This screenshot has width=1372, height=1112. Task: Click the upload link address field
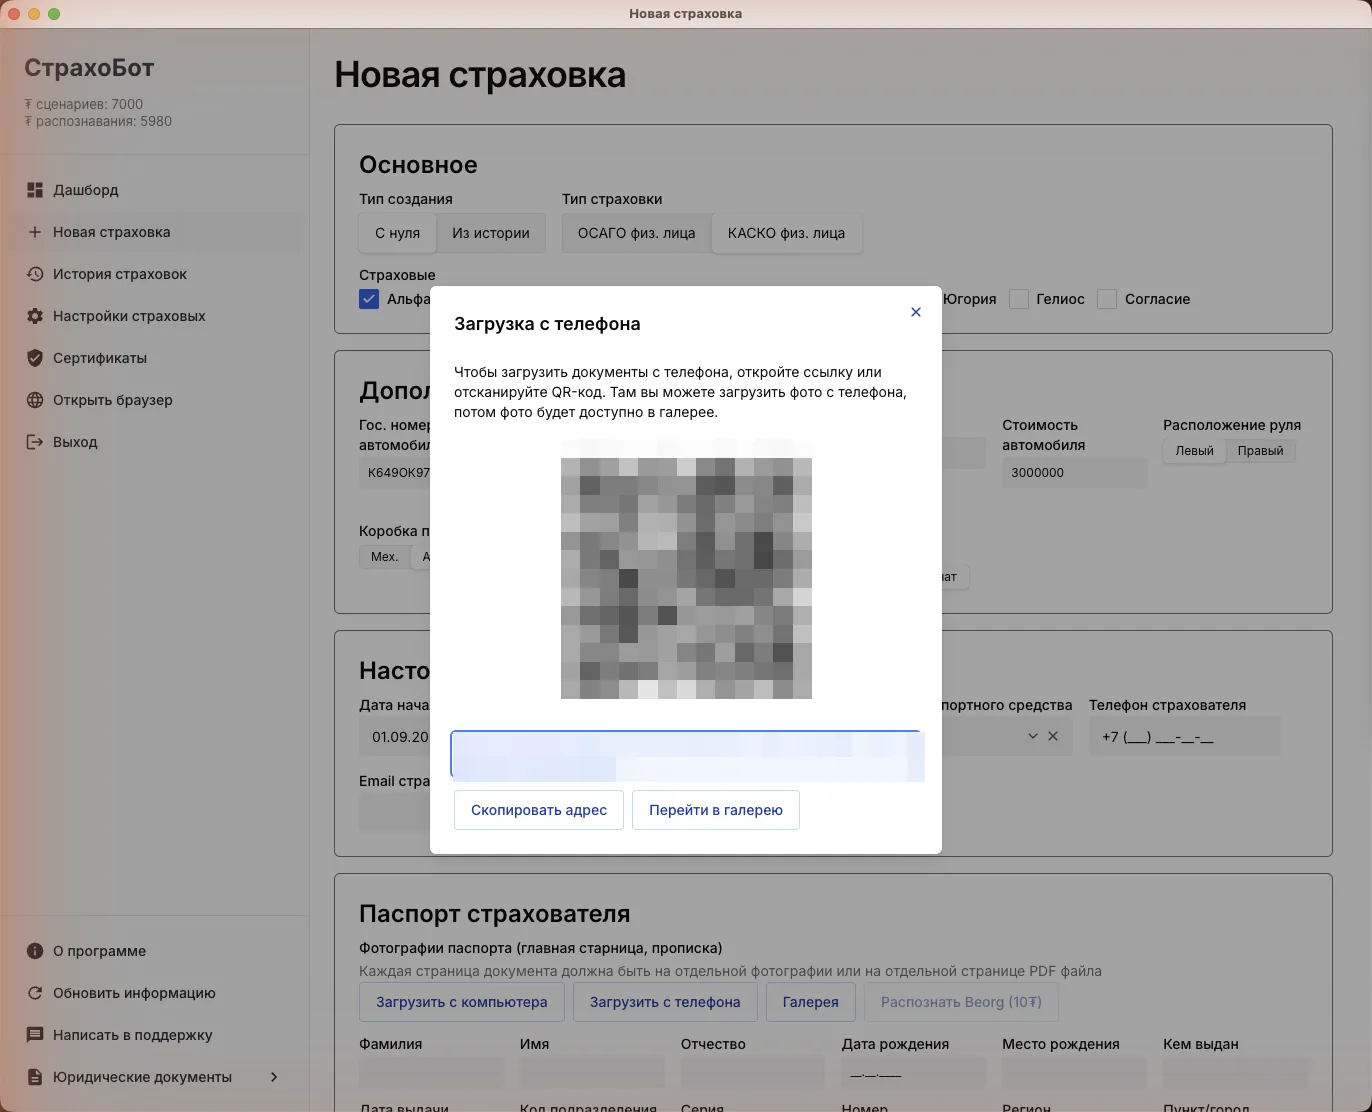coord(686,755)
